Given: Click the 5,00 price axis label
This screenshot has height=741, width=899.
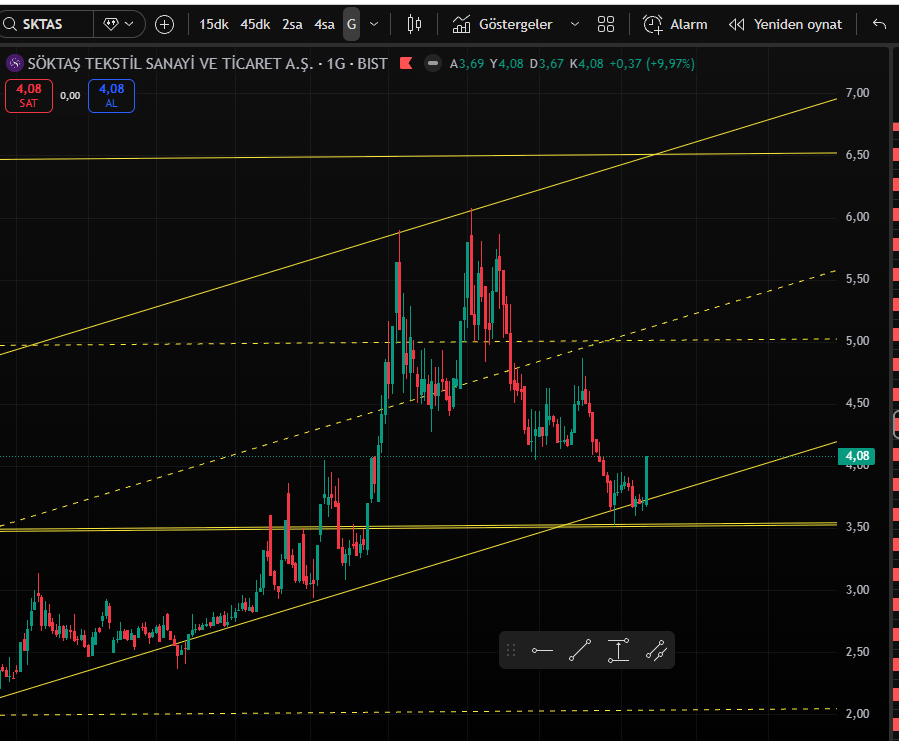Looking at the screenshot, I should (857, 341).
